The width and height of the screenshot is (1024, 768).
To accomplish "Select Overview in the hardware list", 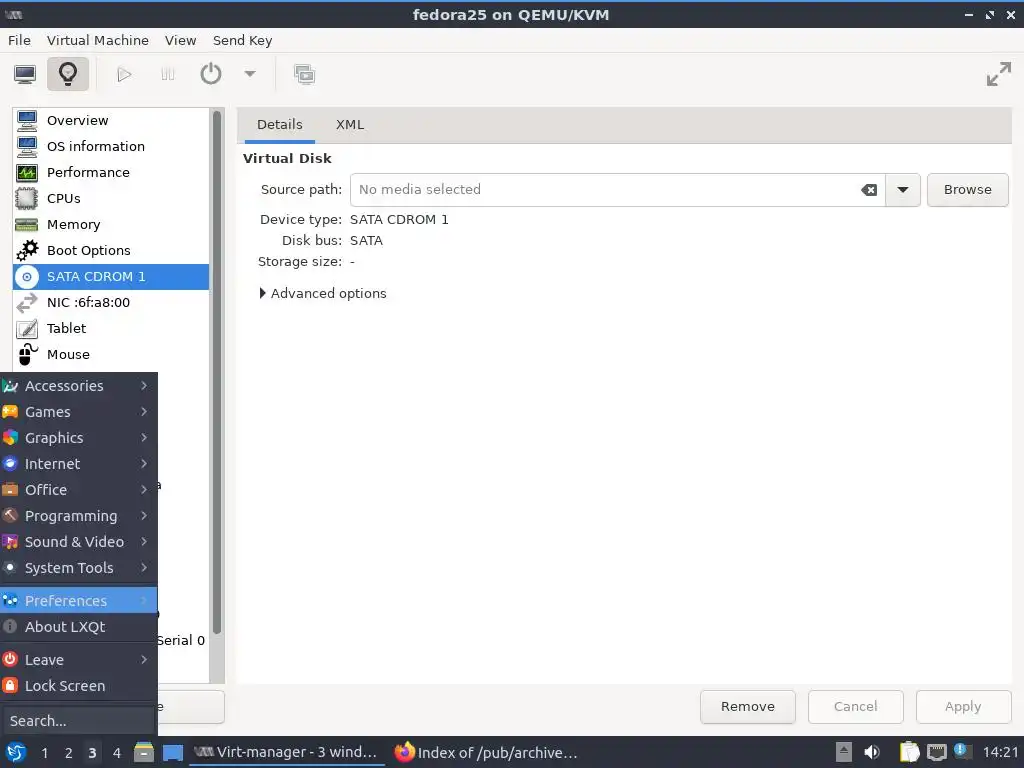I will pyautogui.click(x=111, y=120).
